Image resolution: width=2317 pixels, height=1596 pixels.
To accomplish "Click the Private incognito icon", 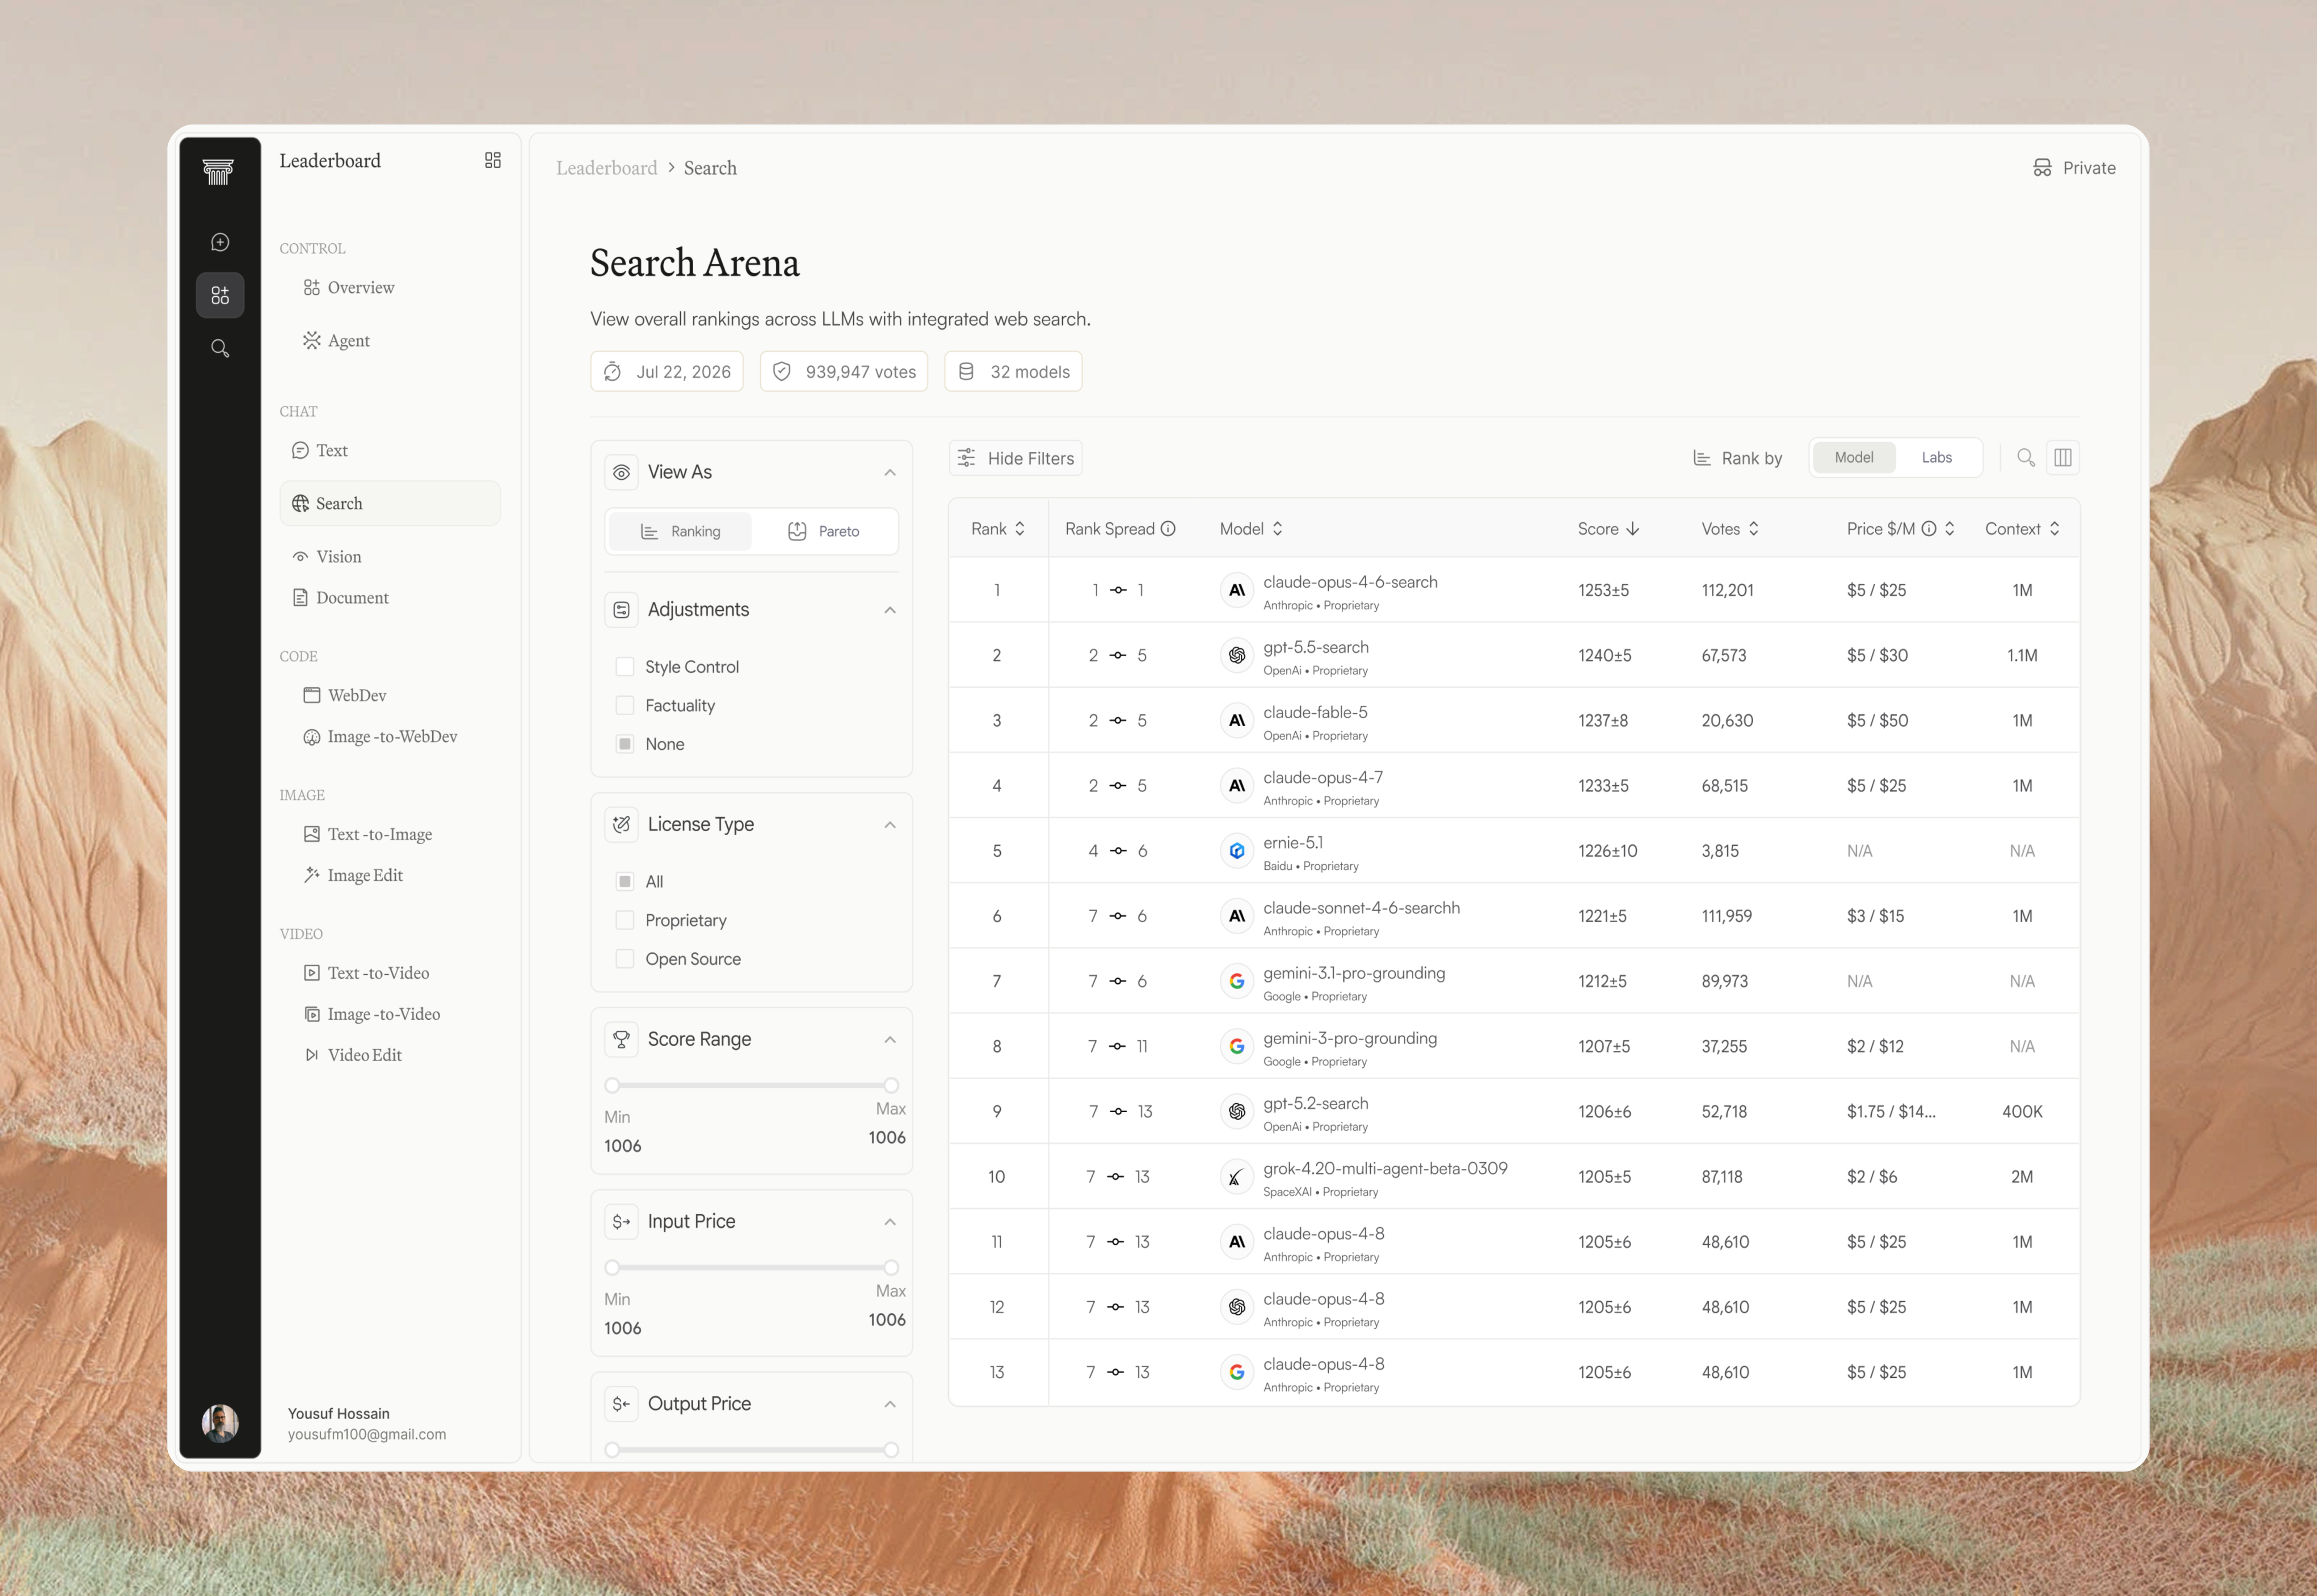I will coord(2042,168).
